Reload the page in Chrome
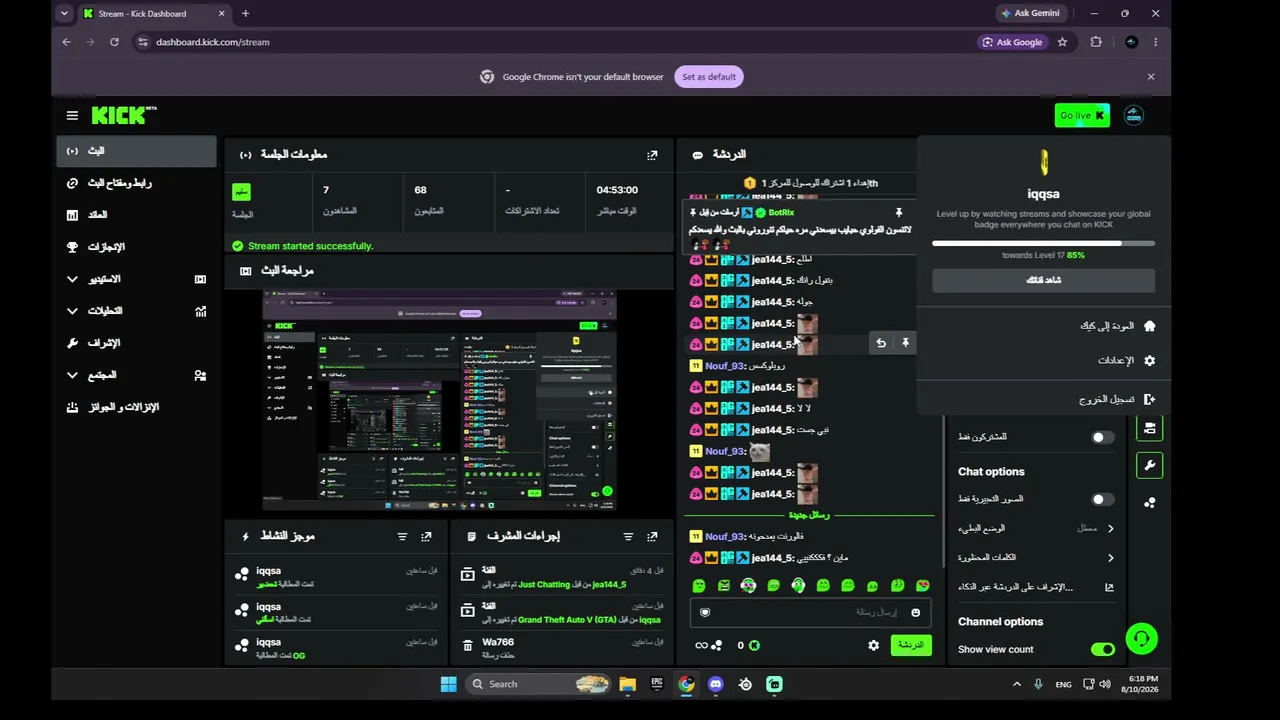This screenshot has width=1280, height=720. point(114,42)
